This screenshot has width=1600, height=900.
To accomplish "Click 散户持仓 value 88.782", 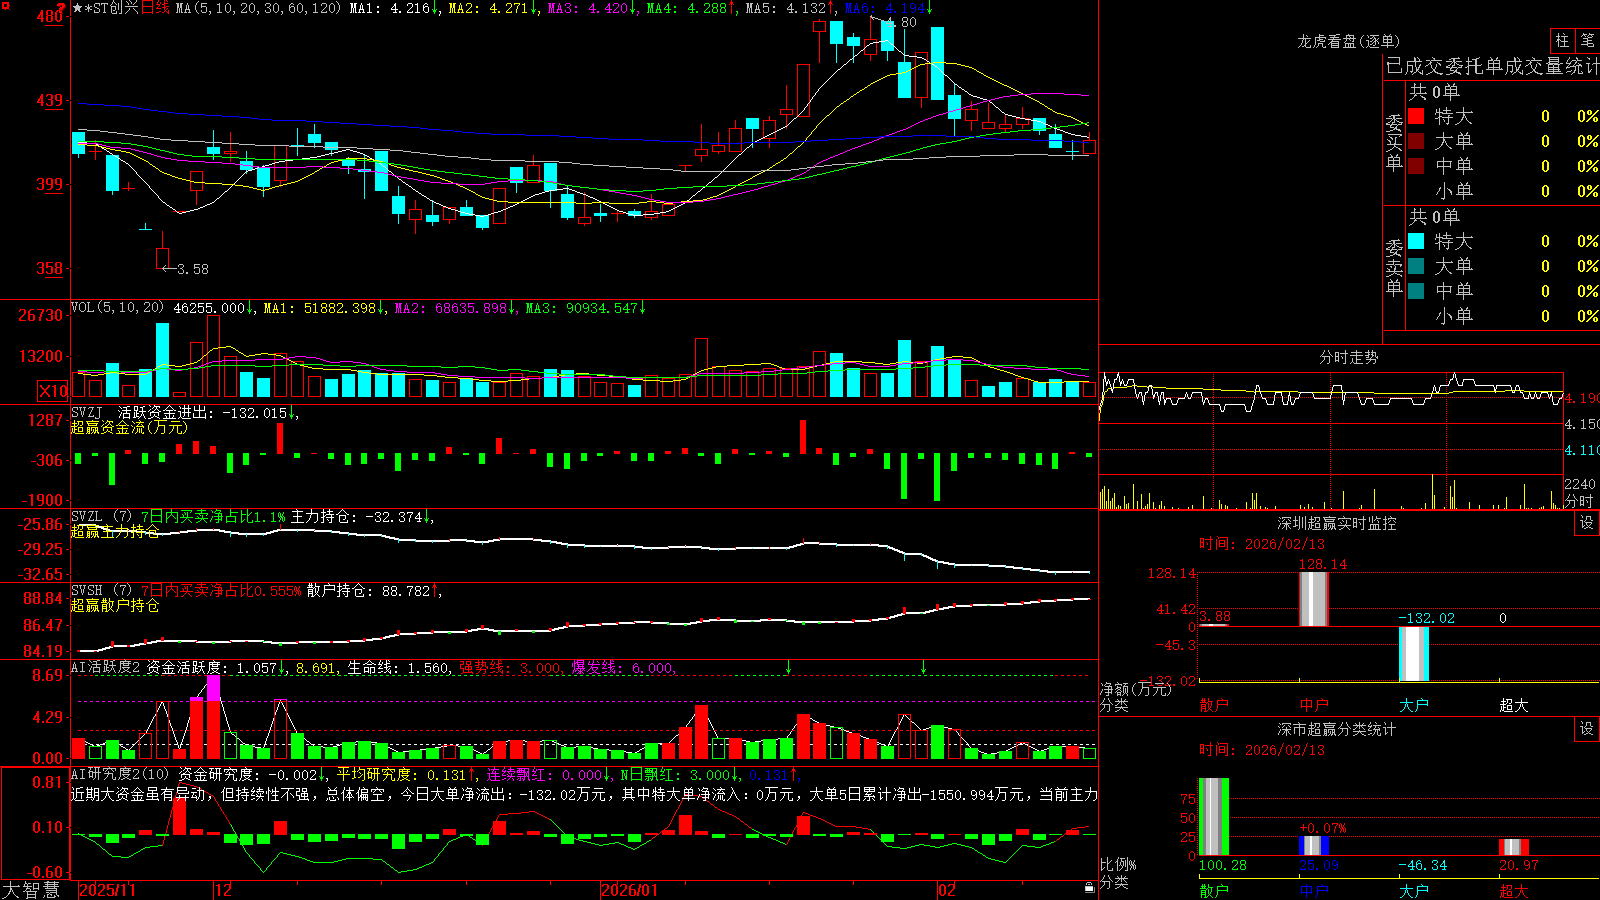I will tap(406, 591).
